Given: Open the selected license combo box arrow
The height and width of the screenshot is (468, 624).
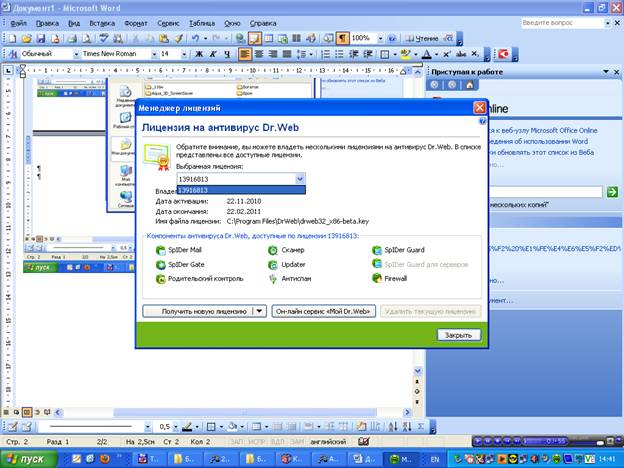Looking at the screenshot, I should (300, 179).
